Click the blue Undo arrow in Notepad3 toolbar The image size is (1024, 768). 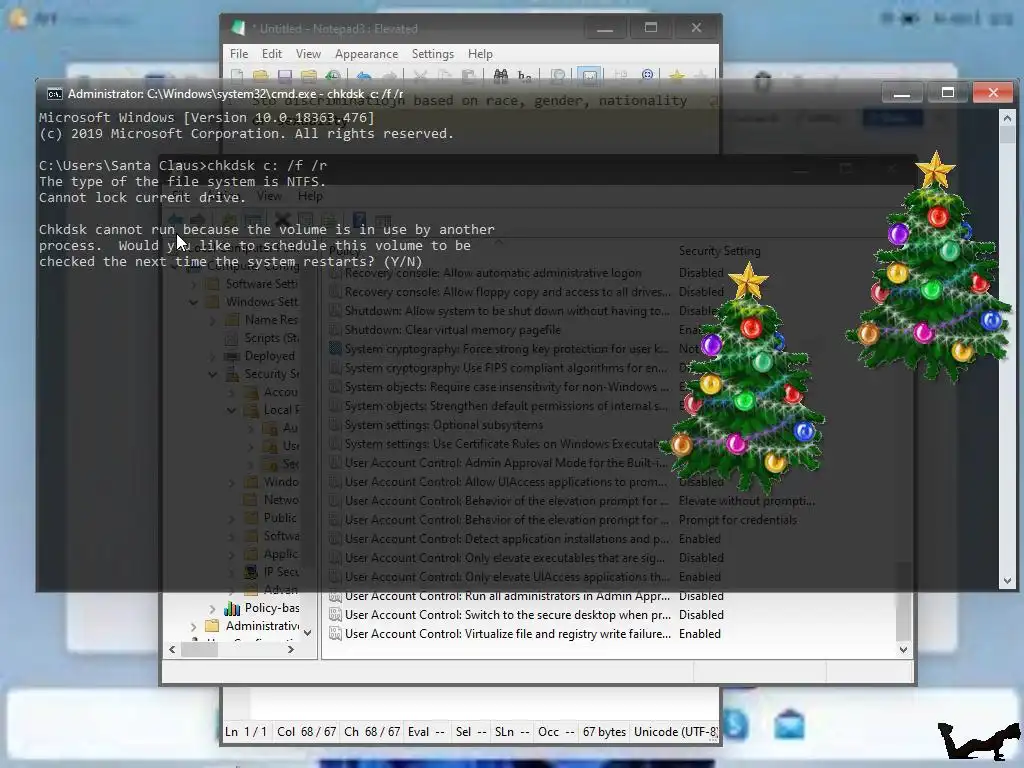[x=364, y=76]
